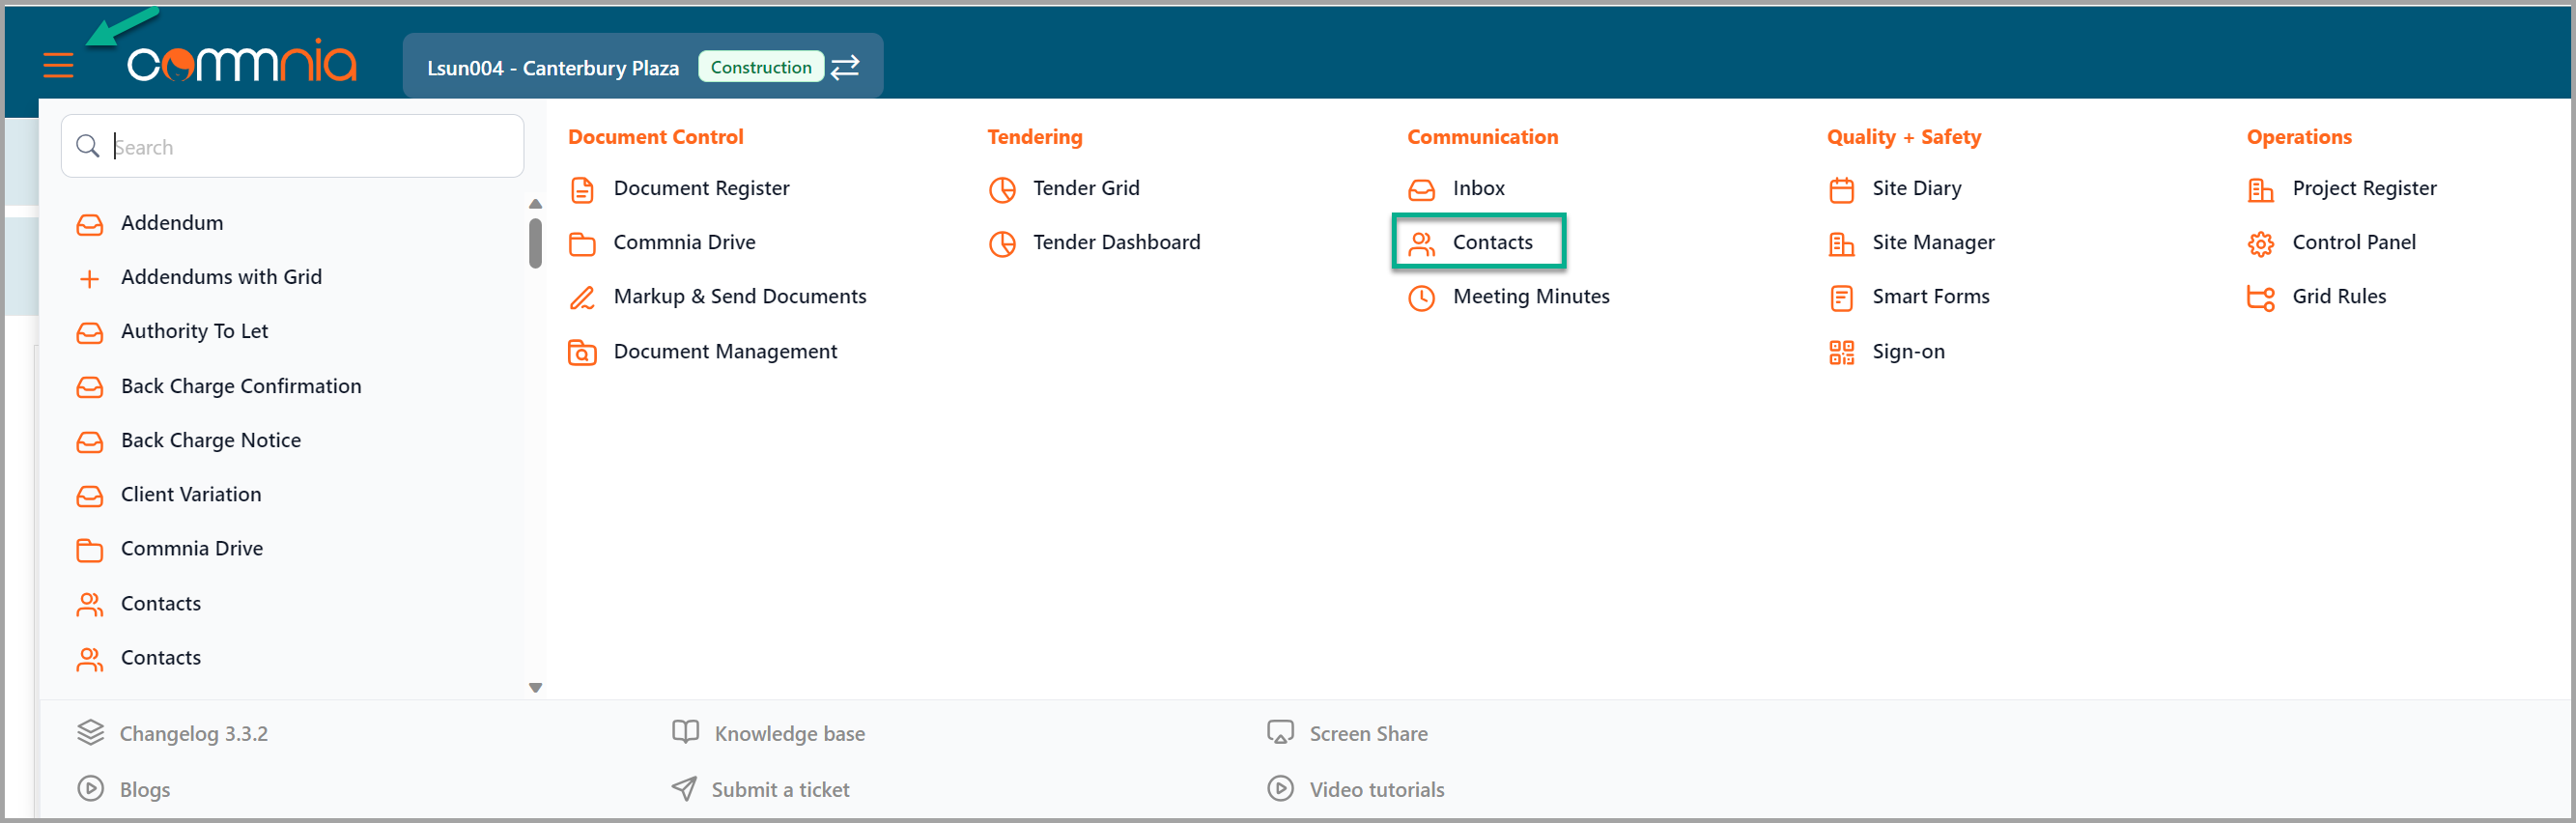Open Inbox under Communication
The height and width of the screenshot is (823, 2576).
point(1478,188)
